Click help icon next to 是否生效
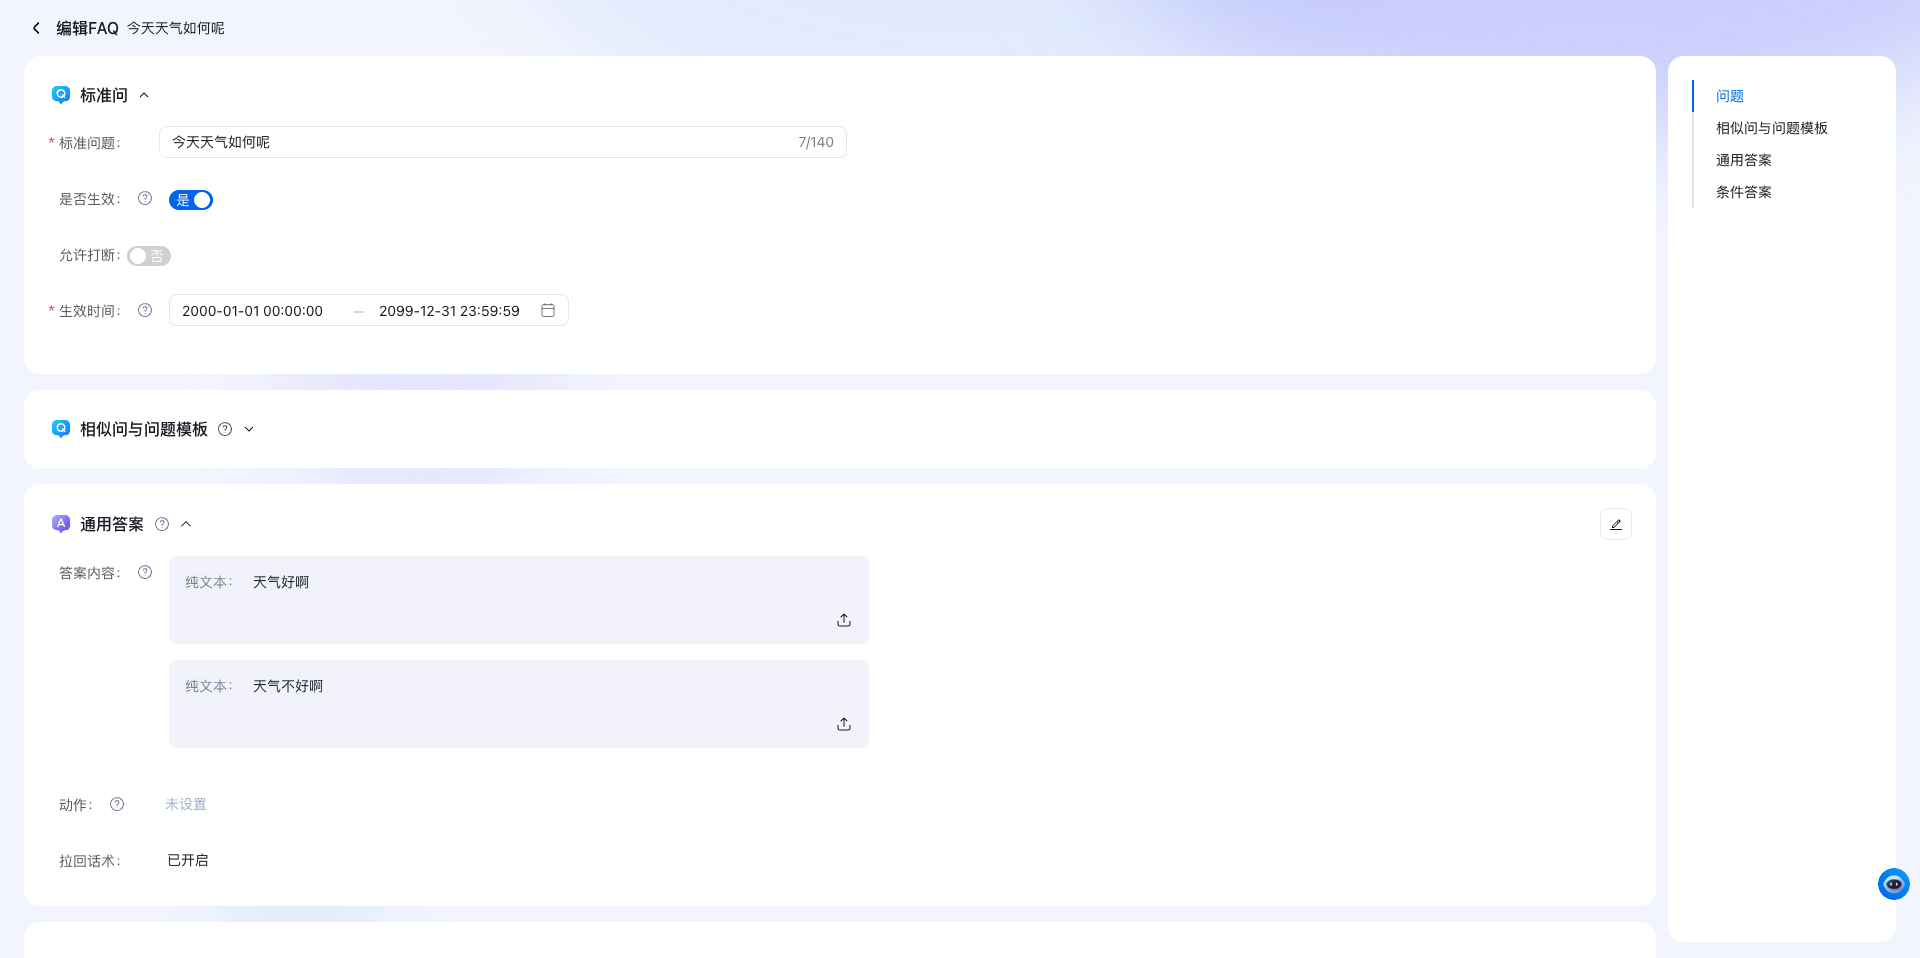This screenshot has height=958, width=1920. pos(145,199)
